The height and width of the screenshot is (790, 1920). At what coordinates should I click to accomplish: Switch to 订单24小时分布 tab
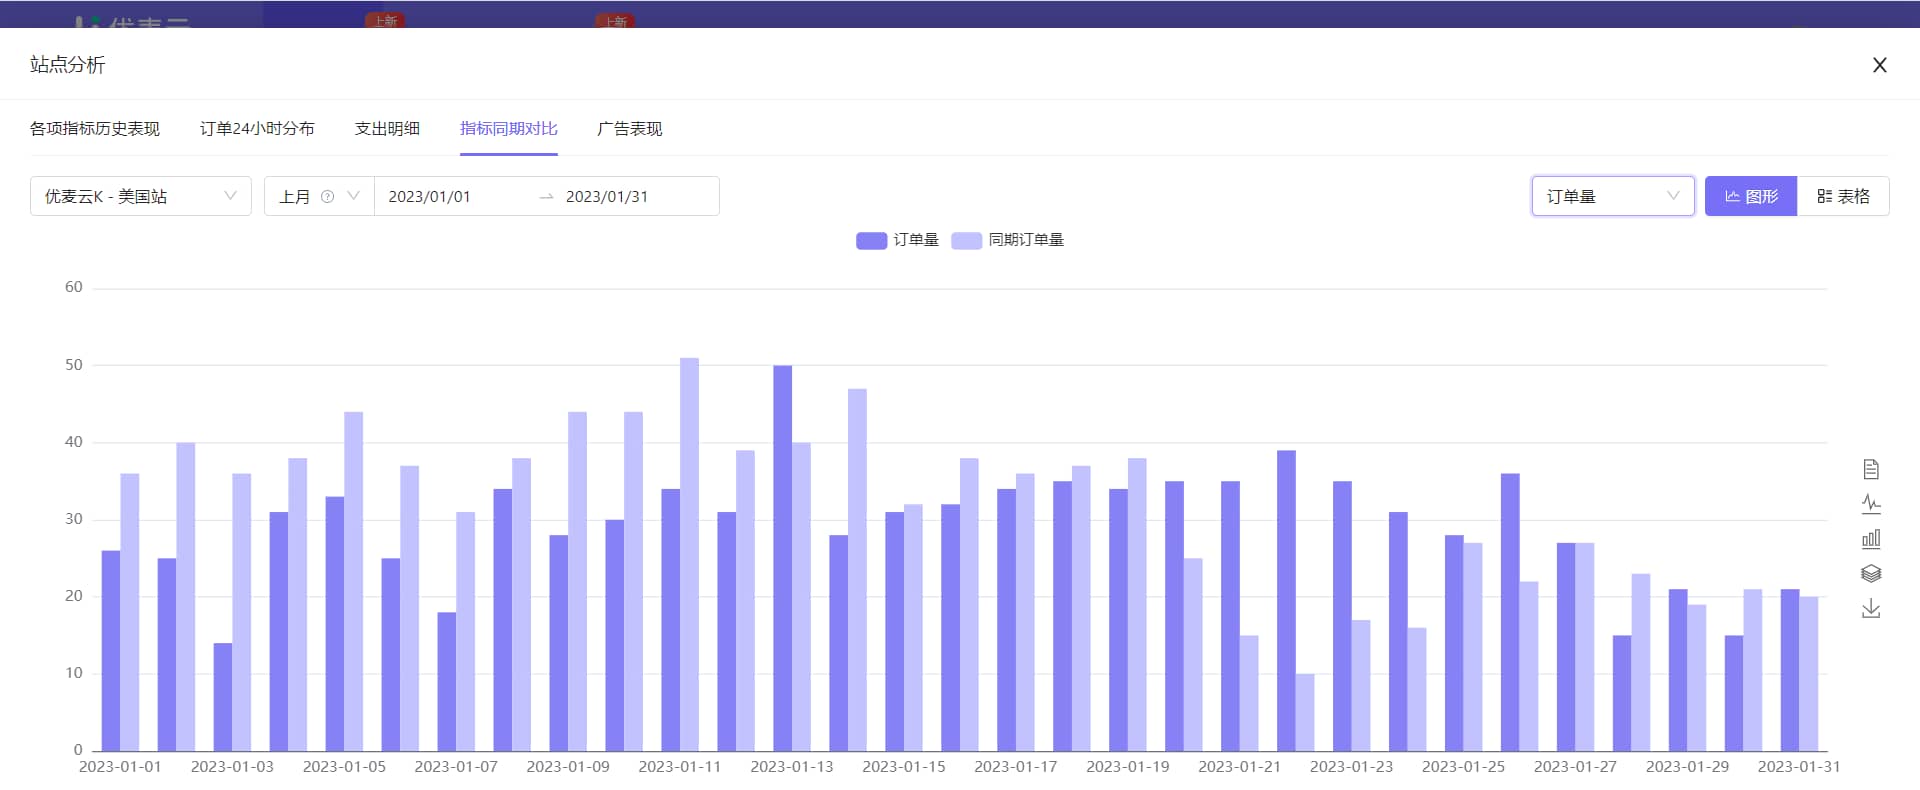pos(257,129)
